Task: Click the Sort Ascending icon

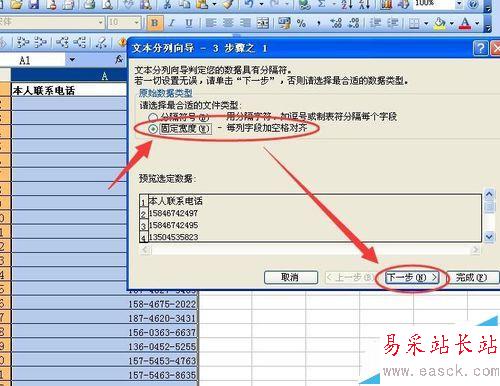Action: tap(347, 4)
